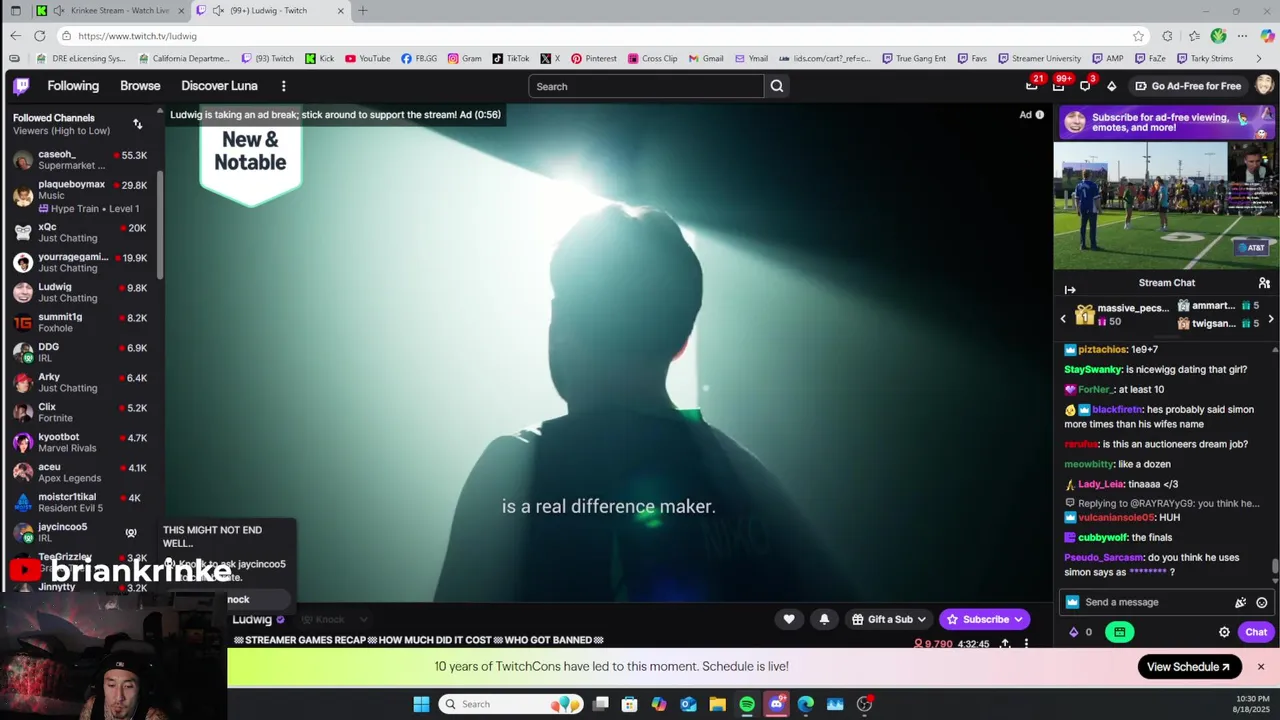Click the celebration icon in chat input
This screenshot has width=1280, height=720.
click(x=1240, y=602)
